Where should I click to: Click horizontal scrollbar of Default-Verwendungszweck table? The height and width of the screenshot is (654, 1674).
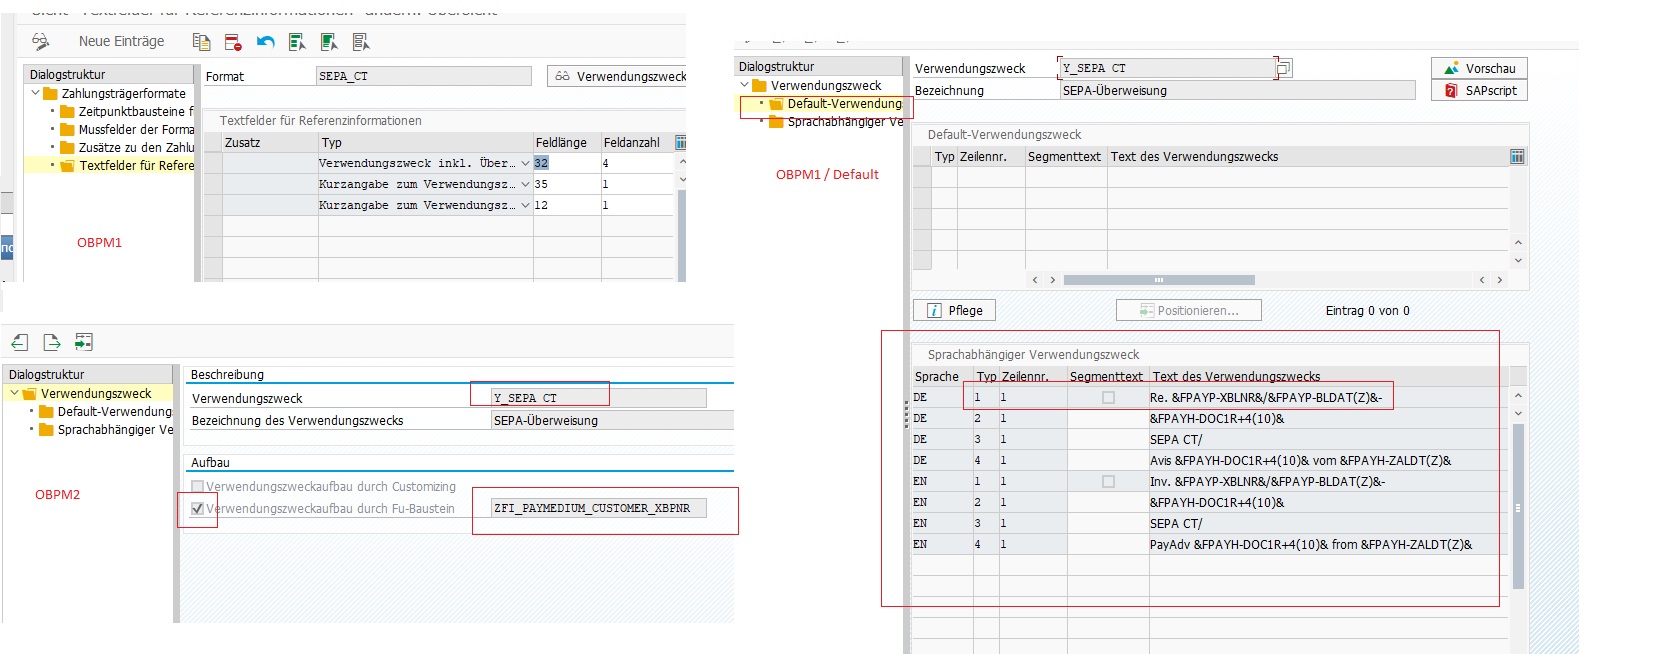pyautogui.click(x=1158, y=280)
